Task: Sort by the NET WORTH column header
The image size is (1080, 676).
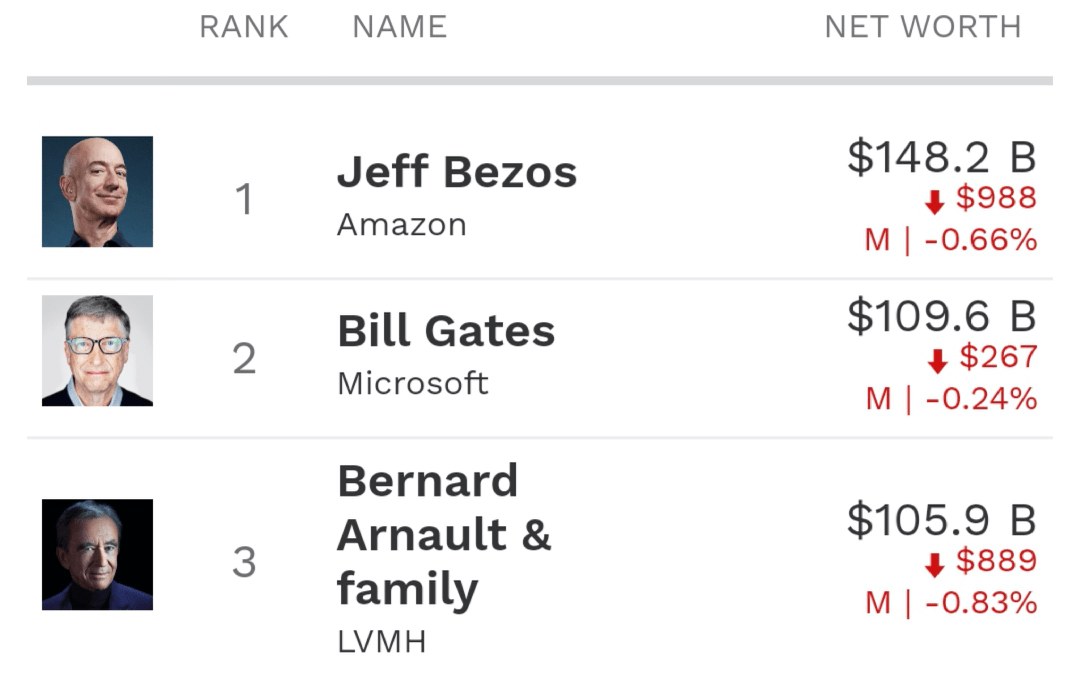Action: tap(922, 27)
